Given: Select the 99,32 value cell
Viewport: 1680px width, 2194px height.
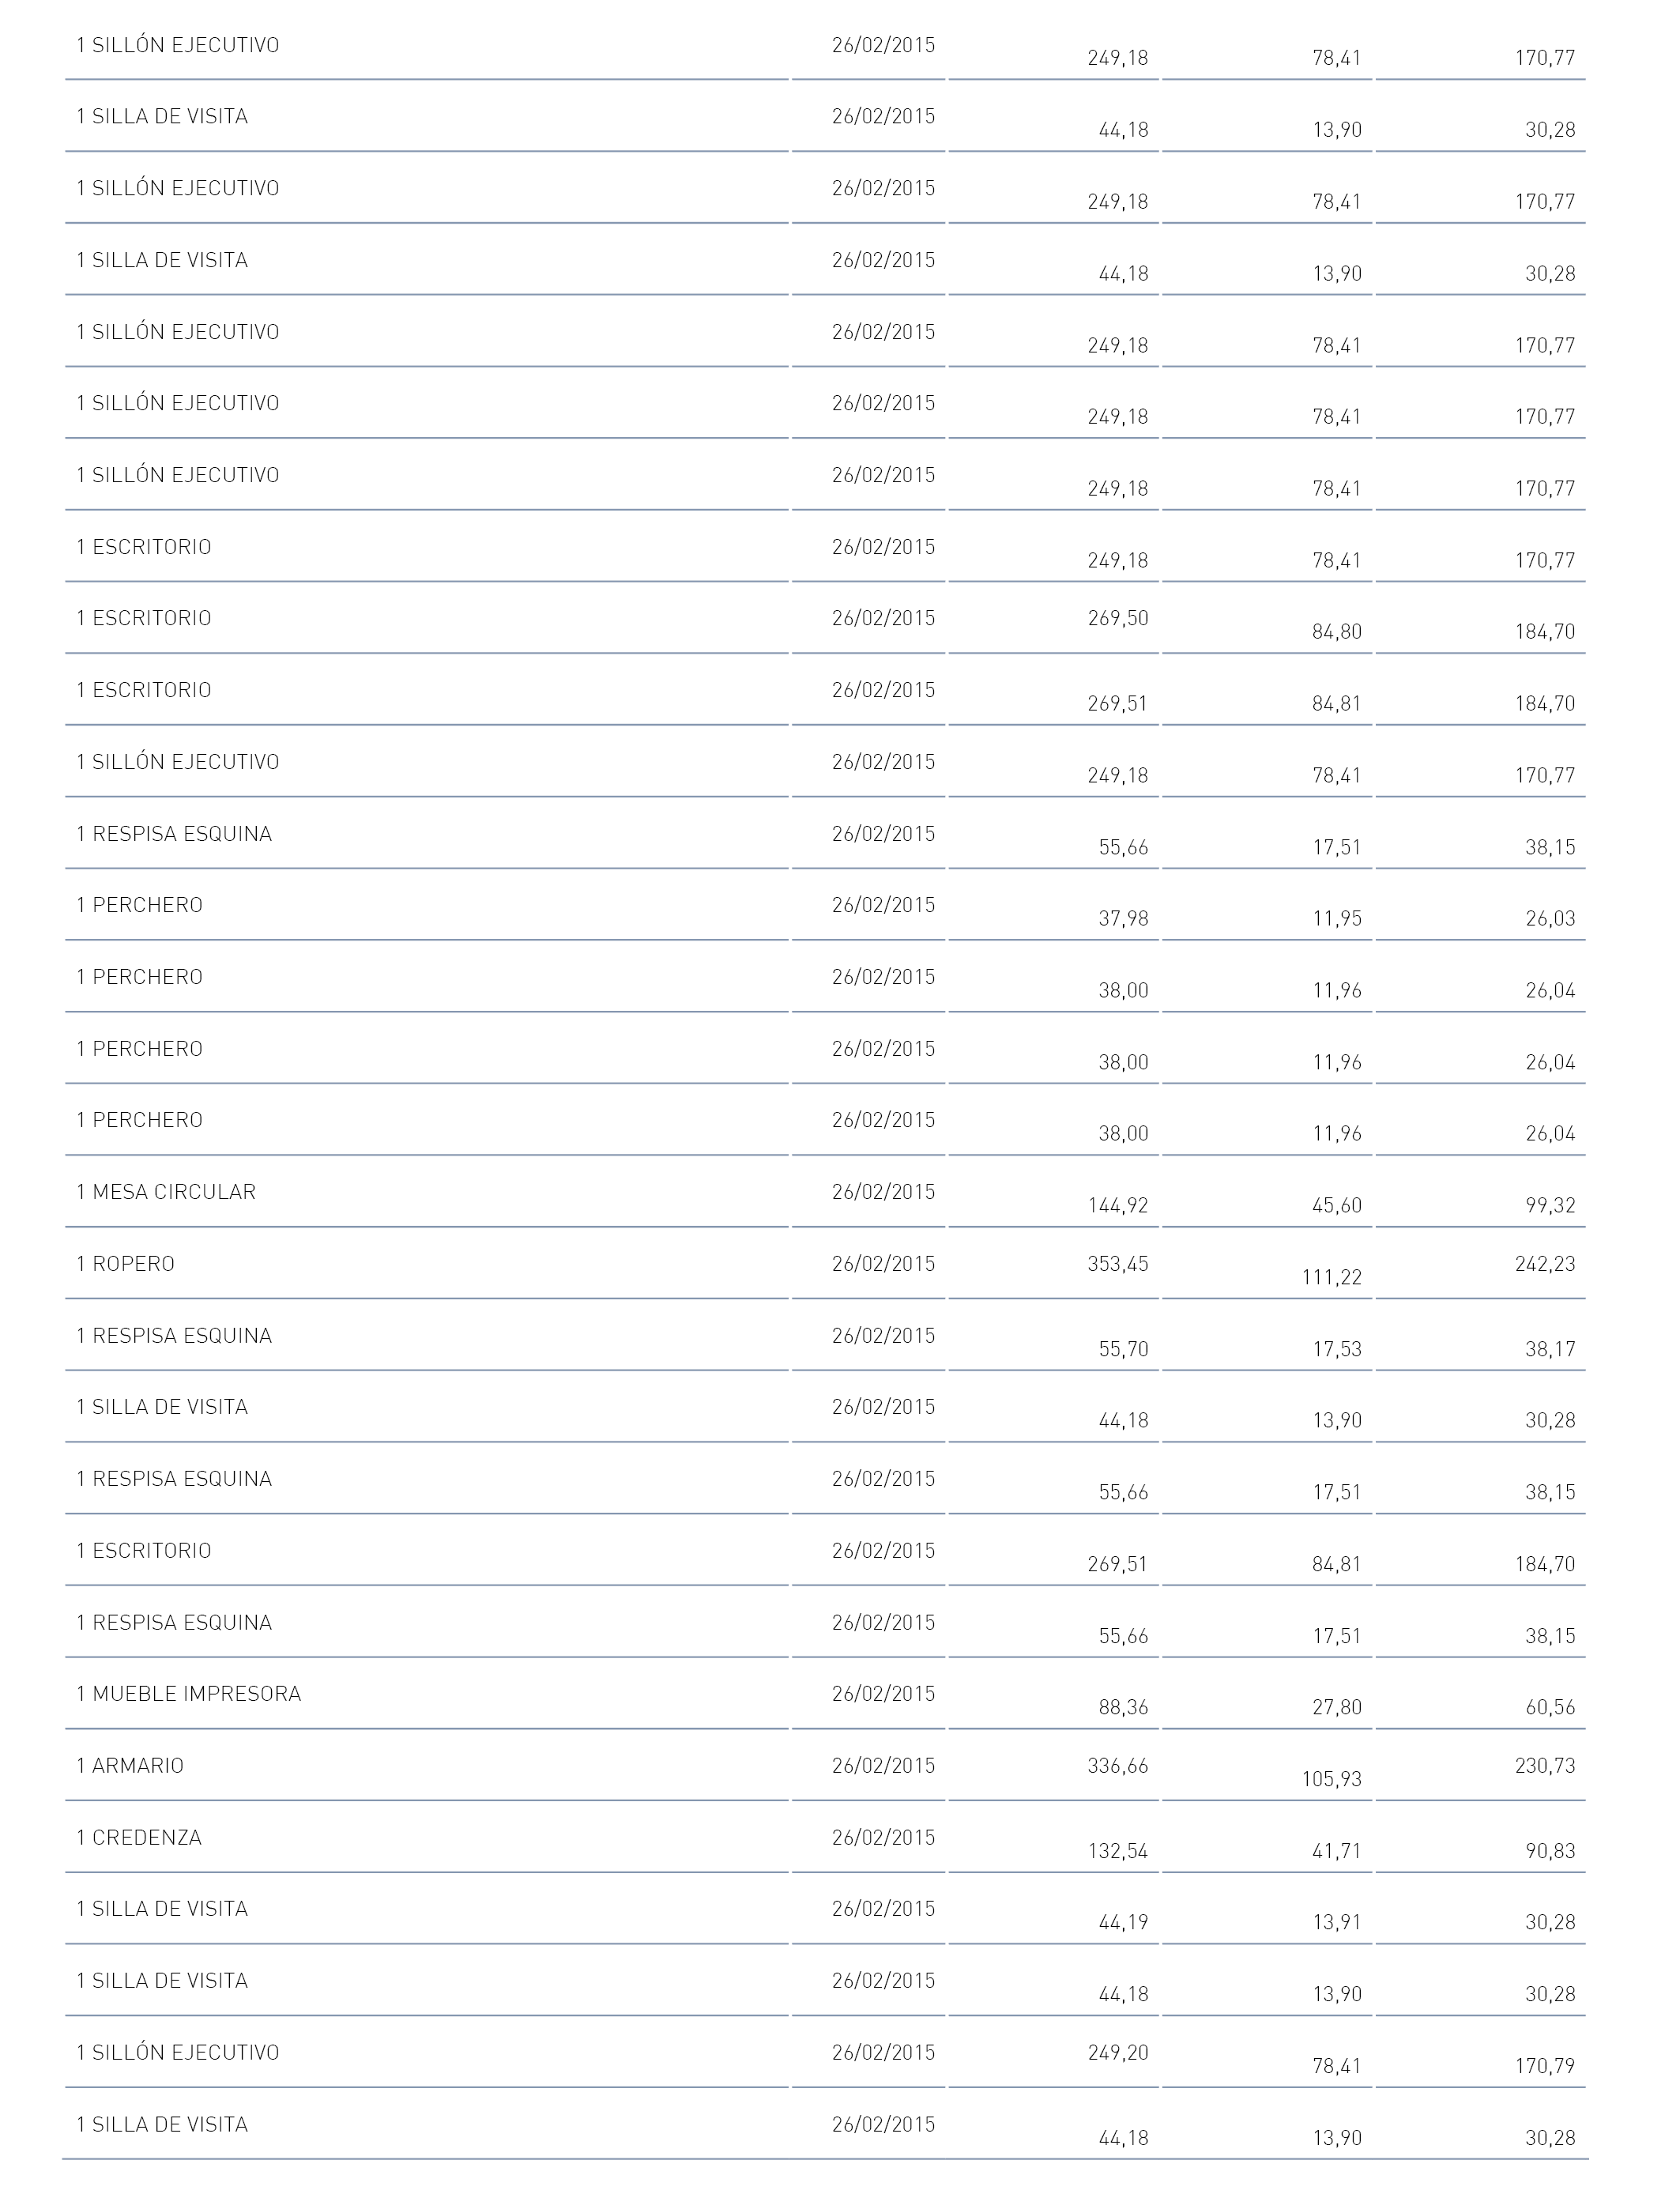Looking at the screenshot, I should pyautogui.click(x=1550, y=1206).
